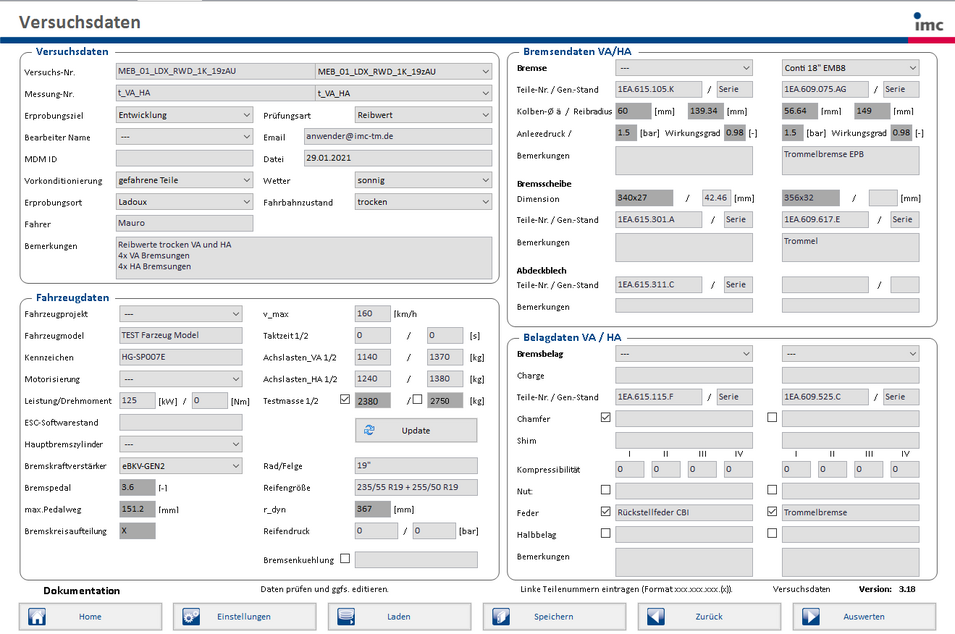Expand the Wetter dropdown showing sonnig
Image resolution: width=955 pixels, height=634 pixels.
pyautogui.click(x=486, y=180)
